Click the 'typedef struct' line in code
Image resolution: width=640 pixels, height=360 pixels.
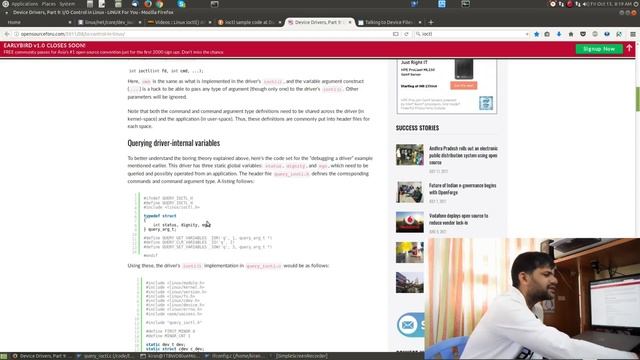coord(160,216)
